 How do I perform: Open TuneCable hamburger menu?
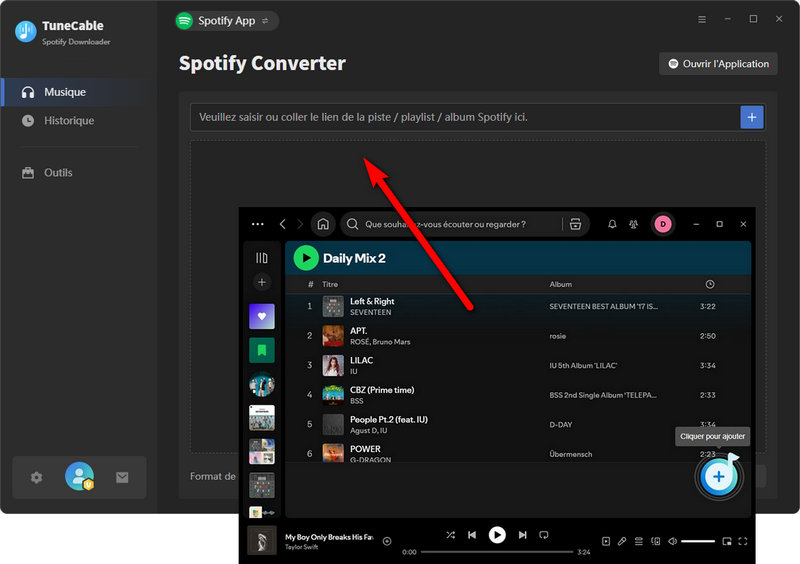tap(701, 19)
